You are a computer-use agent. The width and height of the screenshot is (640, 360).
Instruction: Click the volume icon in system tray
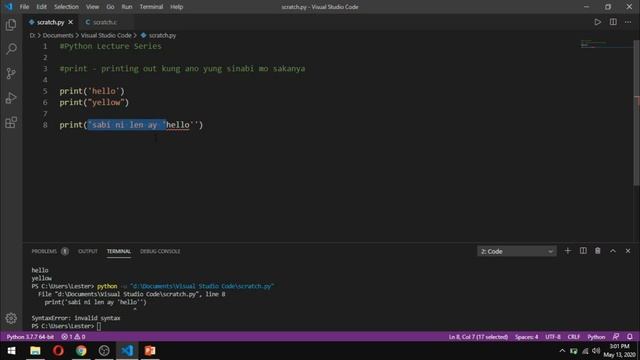pos(596,351)
